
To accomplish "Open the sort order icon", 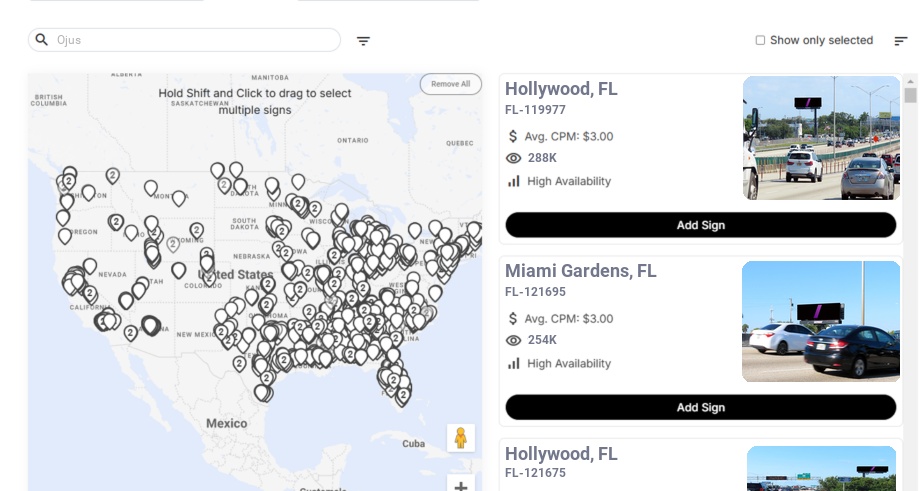I will click(901, 41).
